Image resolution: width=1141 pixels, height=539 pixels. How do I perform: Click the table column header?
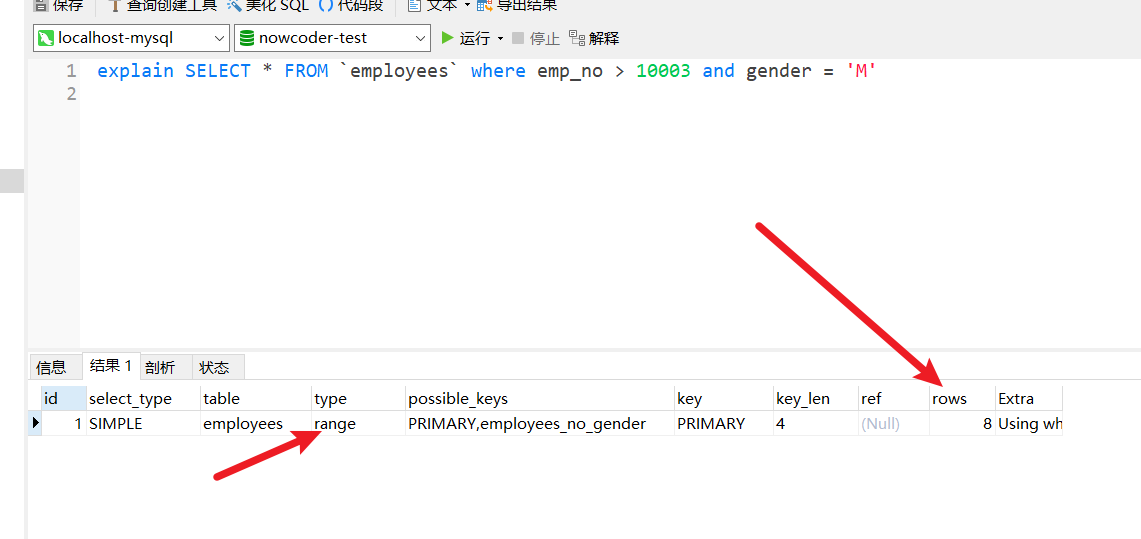tap(256, 399)
